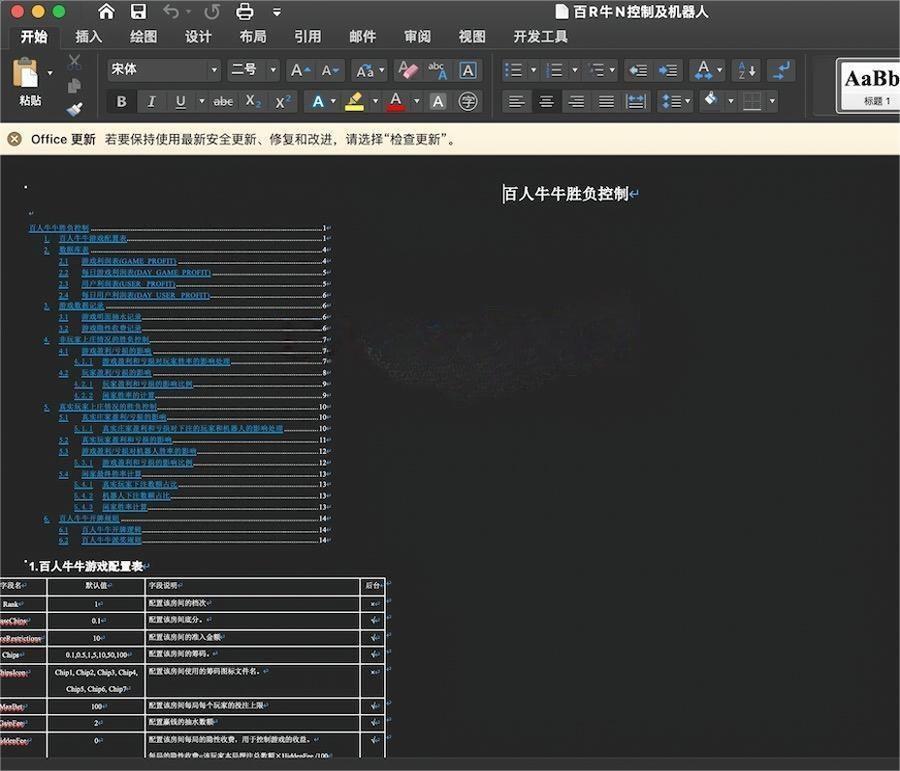The height and width of the screenshot is (771, 900).
Task: Cut selection with scissors icon
Action: (x=74, y=62)
